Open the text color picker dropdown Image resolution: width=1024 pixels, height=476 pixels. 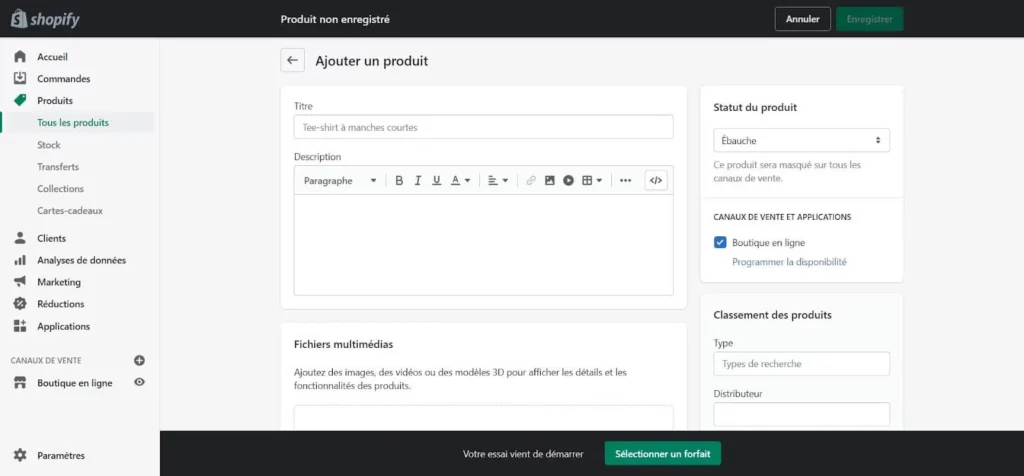point(460,181)
